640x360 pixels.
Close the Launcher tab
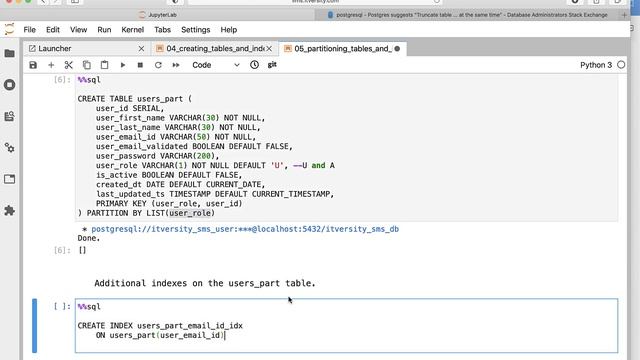point(141,49)
